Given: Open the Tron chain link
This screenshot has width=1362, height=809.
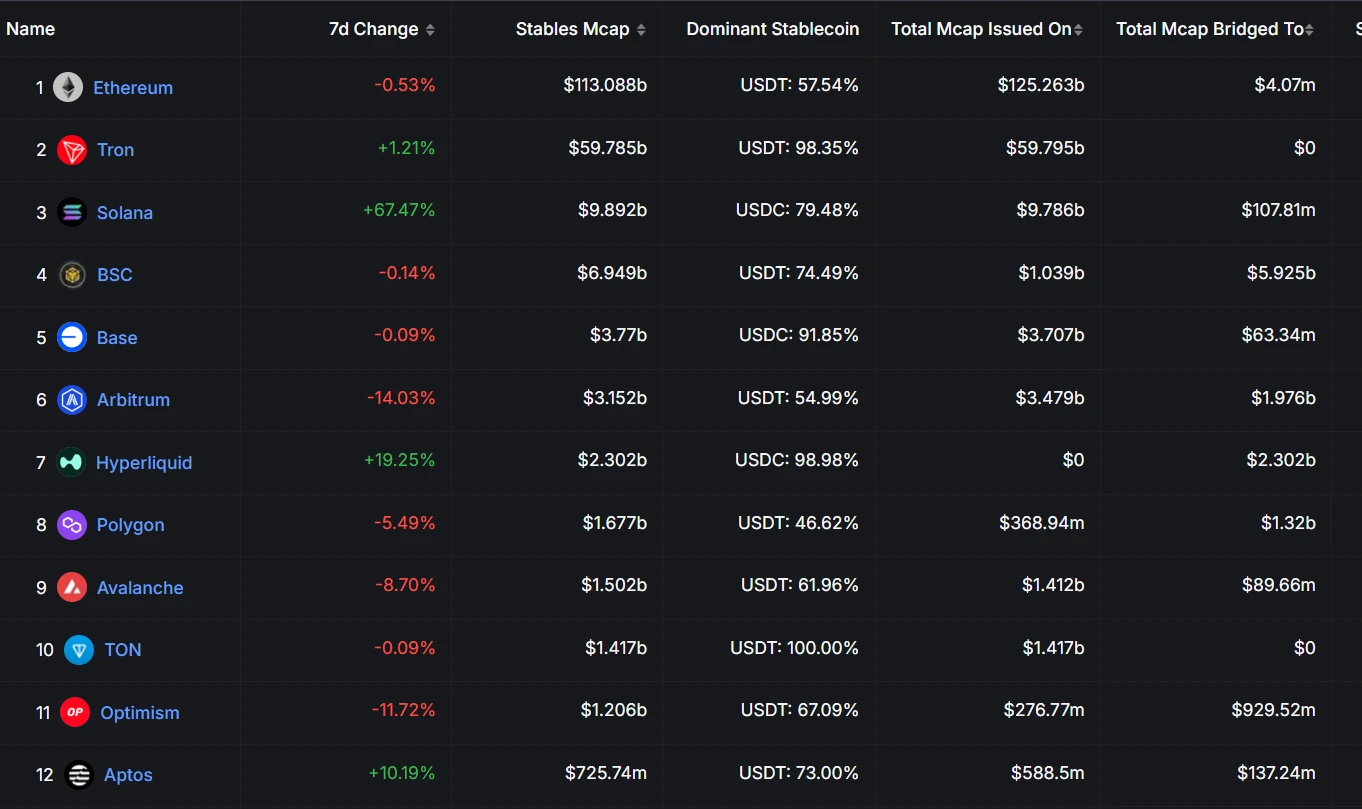Looking at the screenshot, I should [115, 150].
